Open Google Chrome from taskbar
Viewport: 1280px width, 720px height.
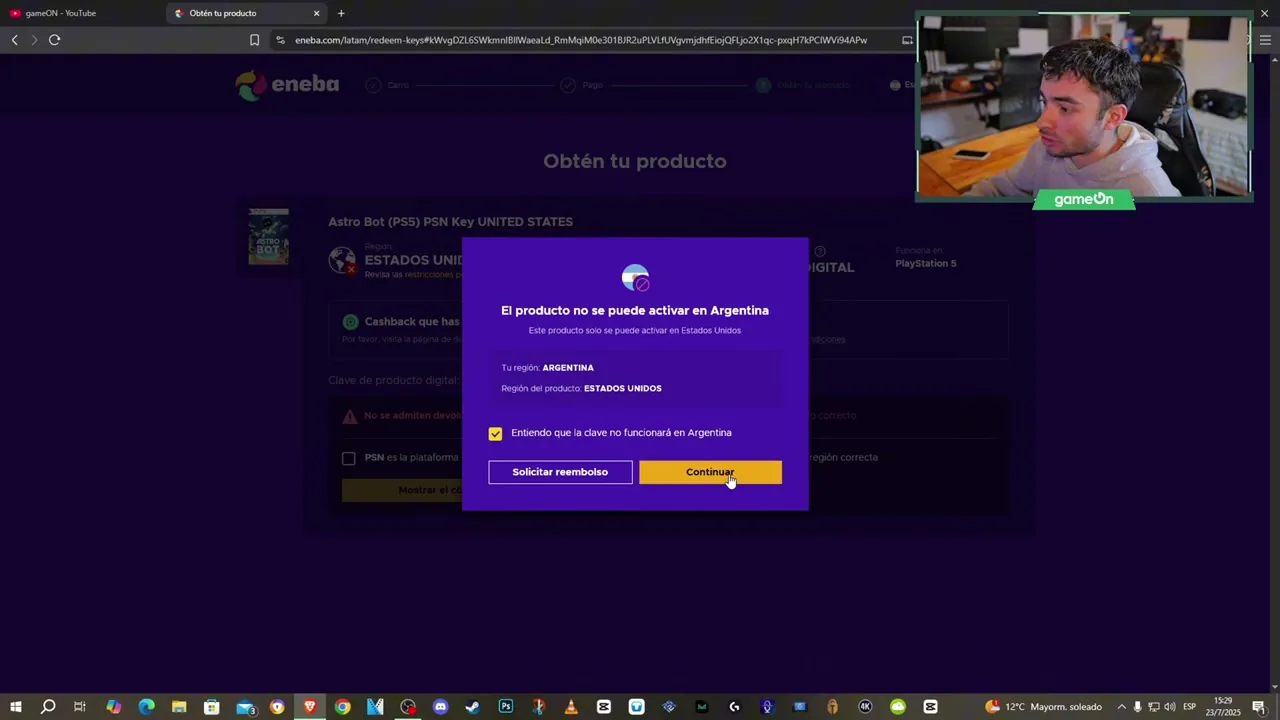pos(343,707)
